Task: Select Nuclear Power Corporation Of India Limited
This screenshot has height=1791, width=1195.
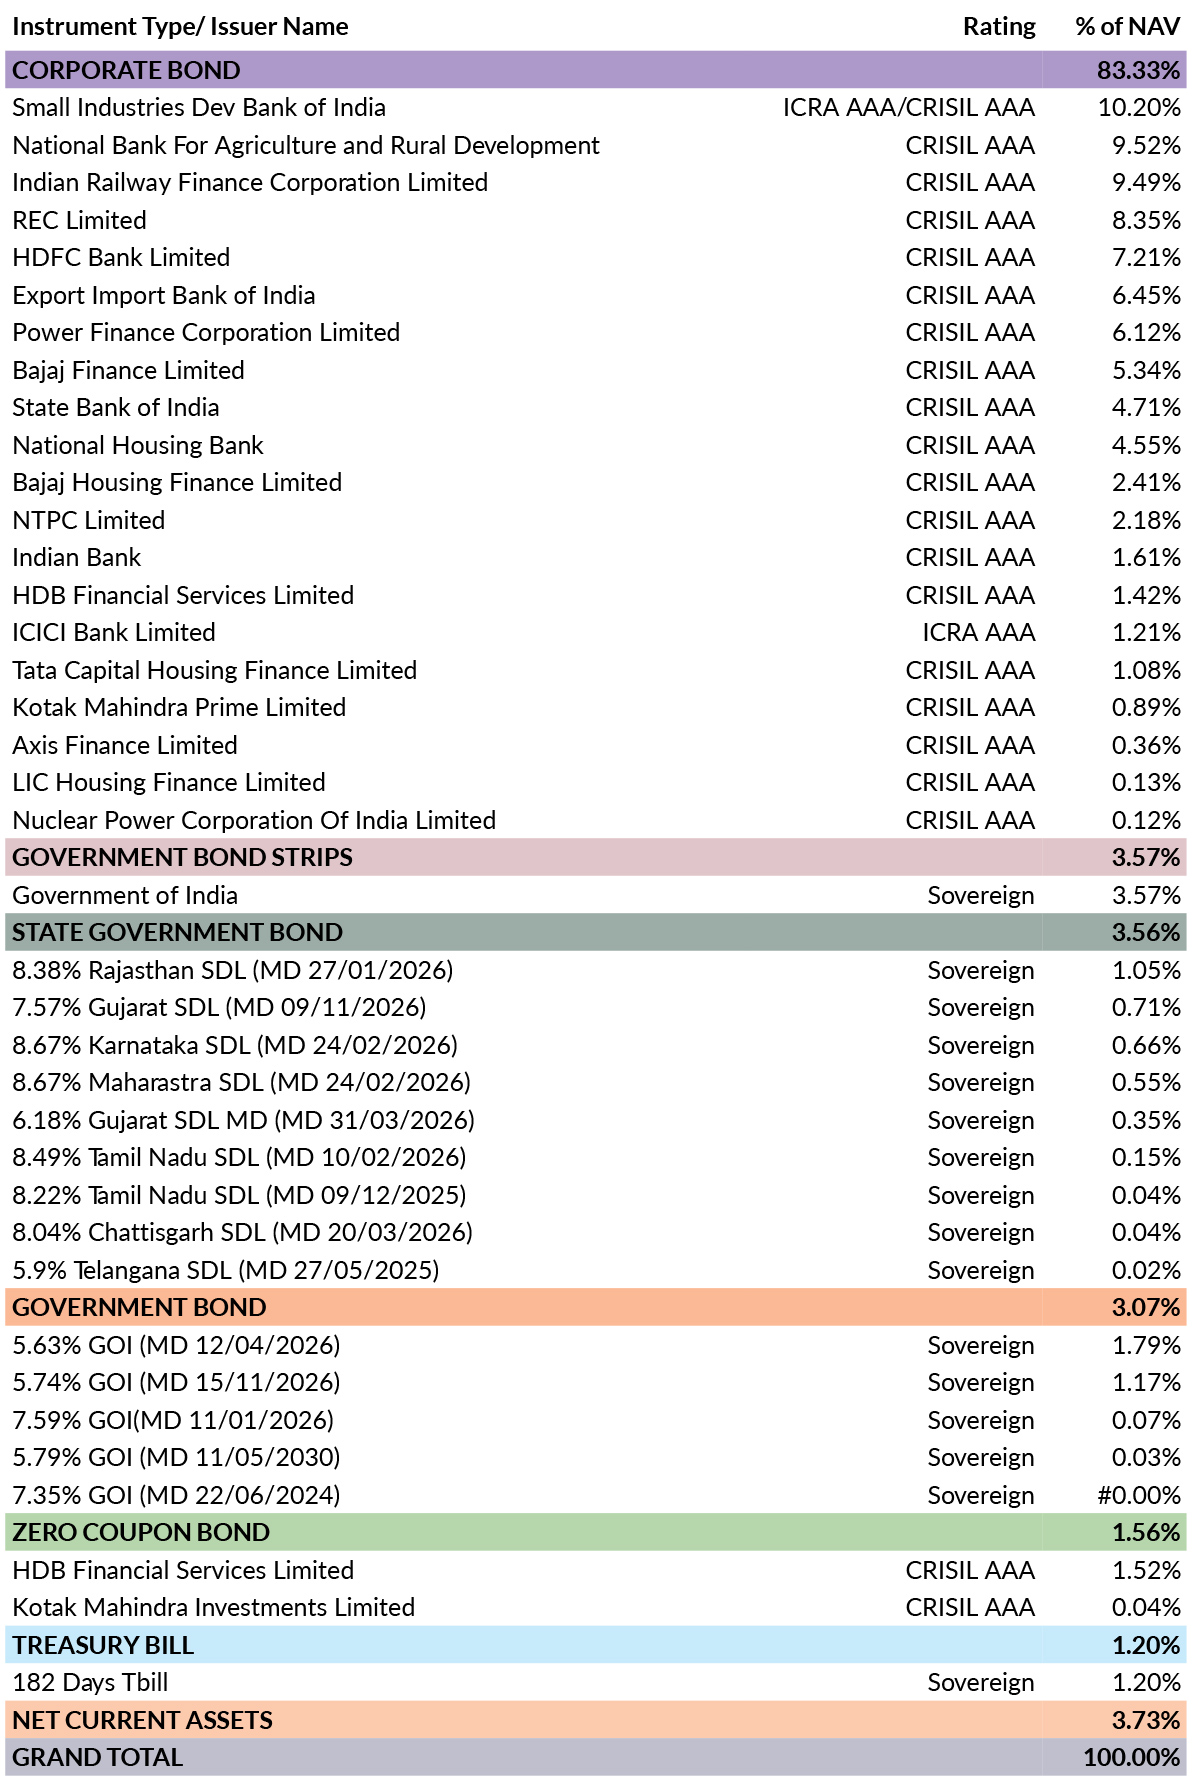Action: [x=254, y=820]
